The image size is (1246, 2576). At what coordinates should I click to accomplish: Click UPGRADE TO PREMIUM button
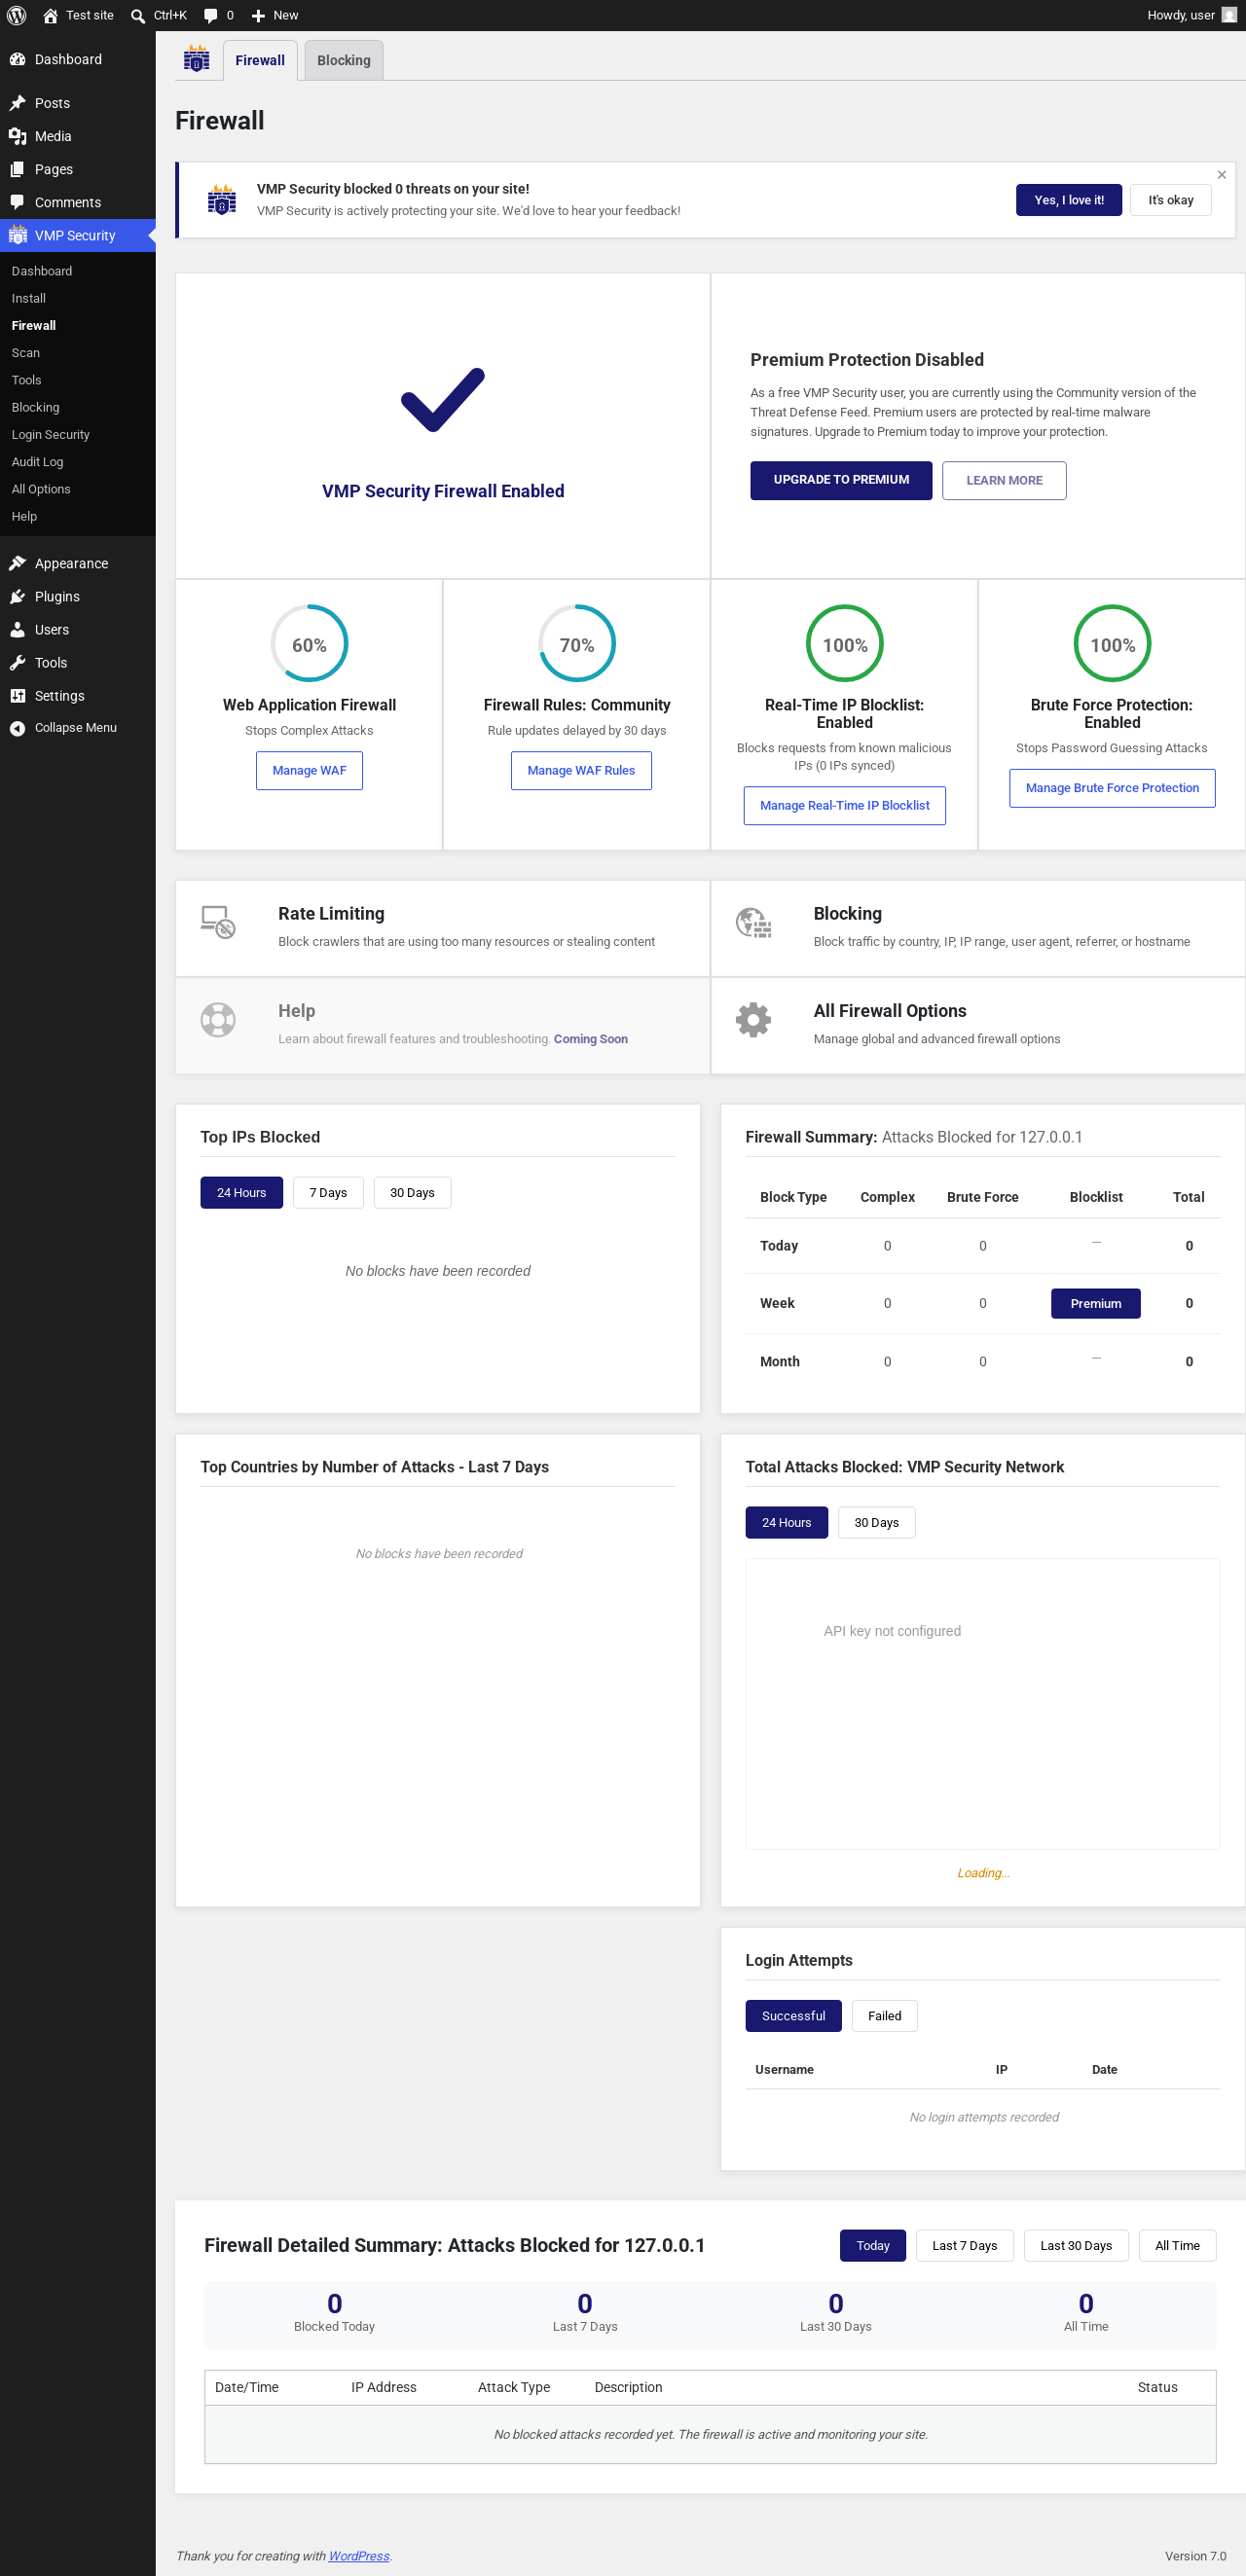(841, 480)
